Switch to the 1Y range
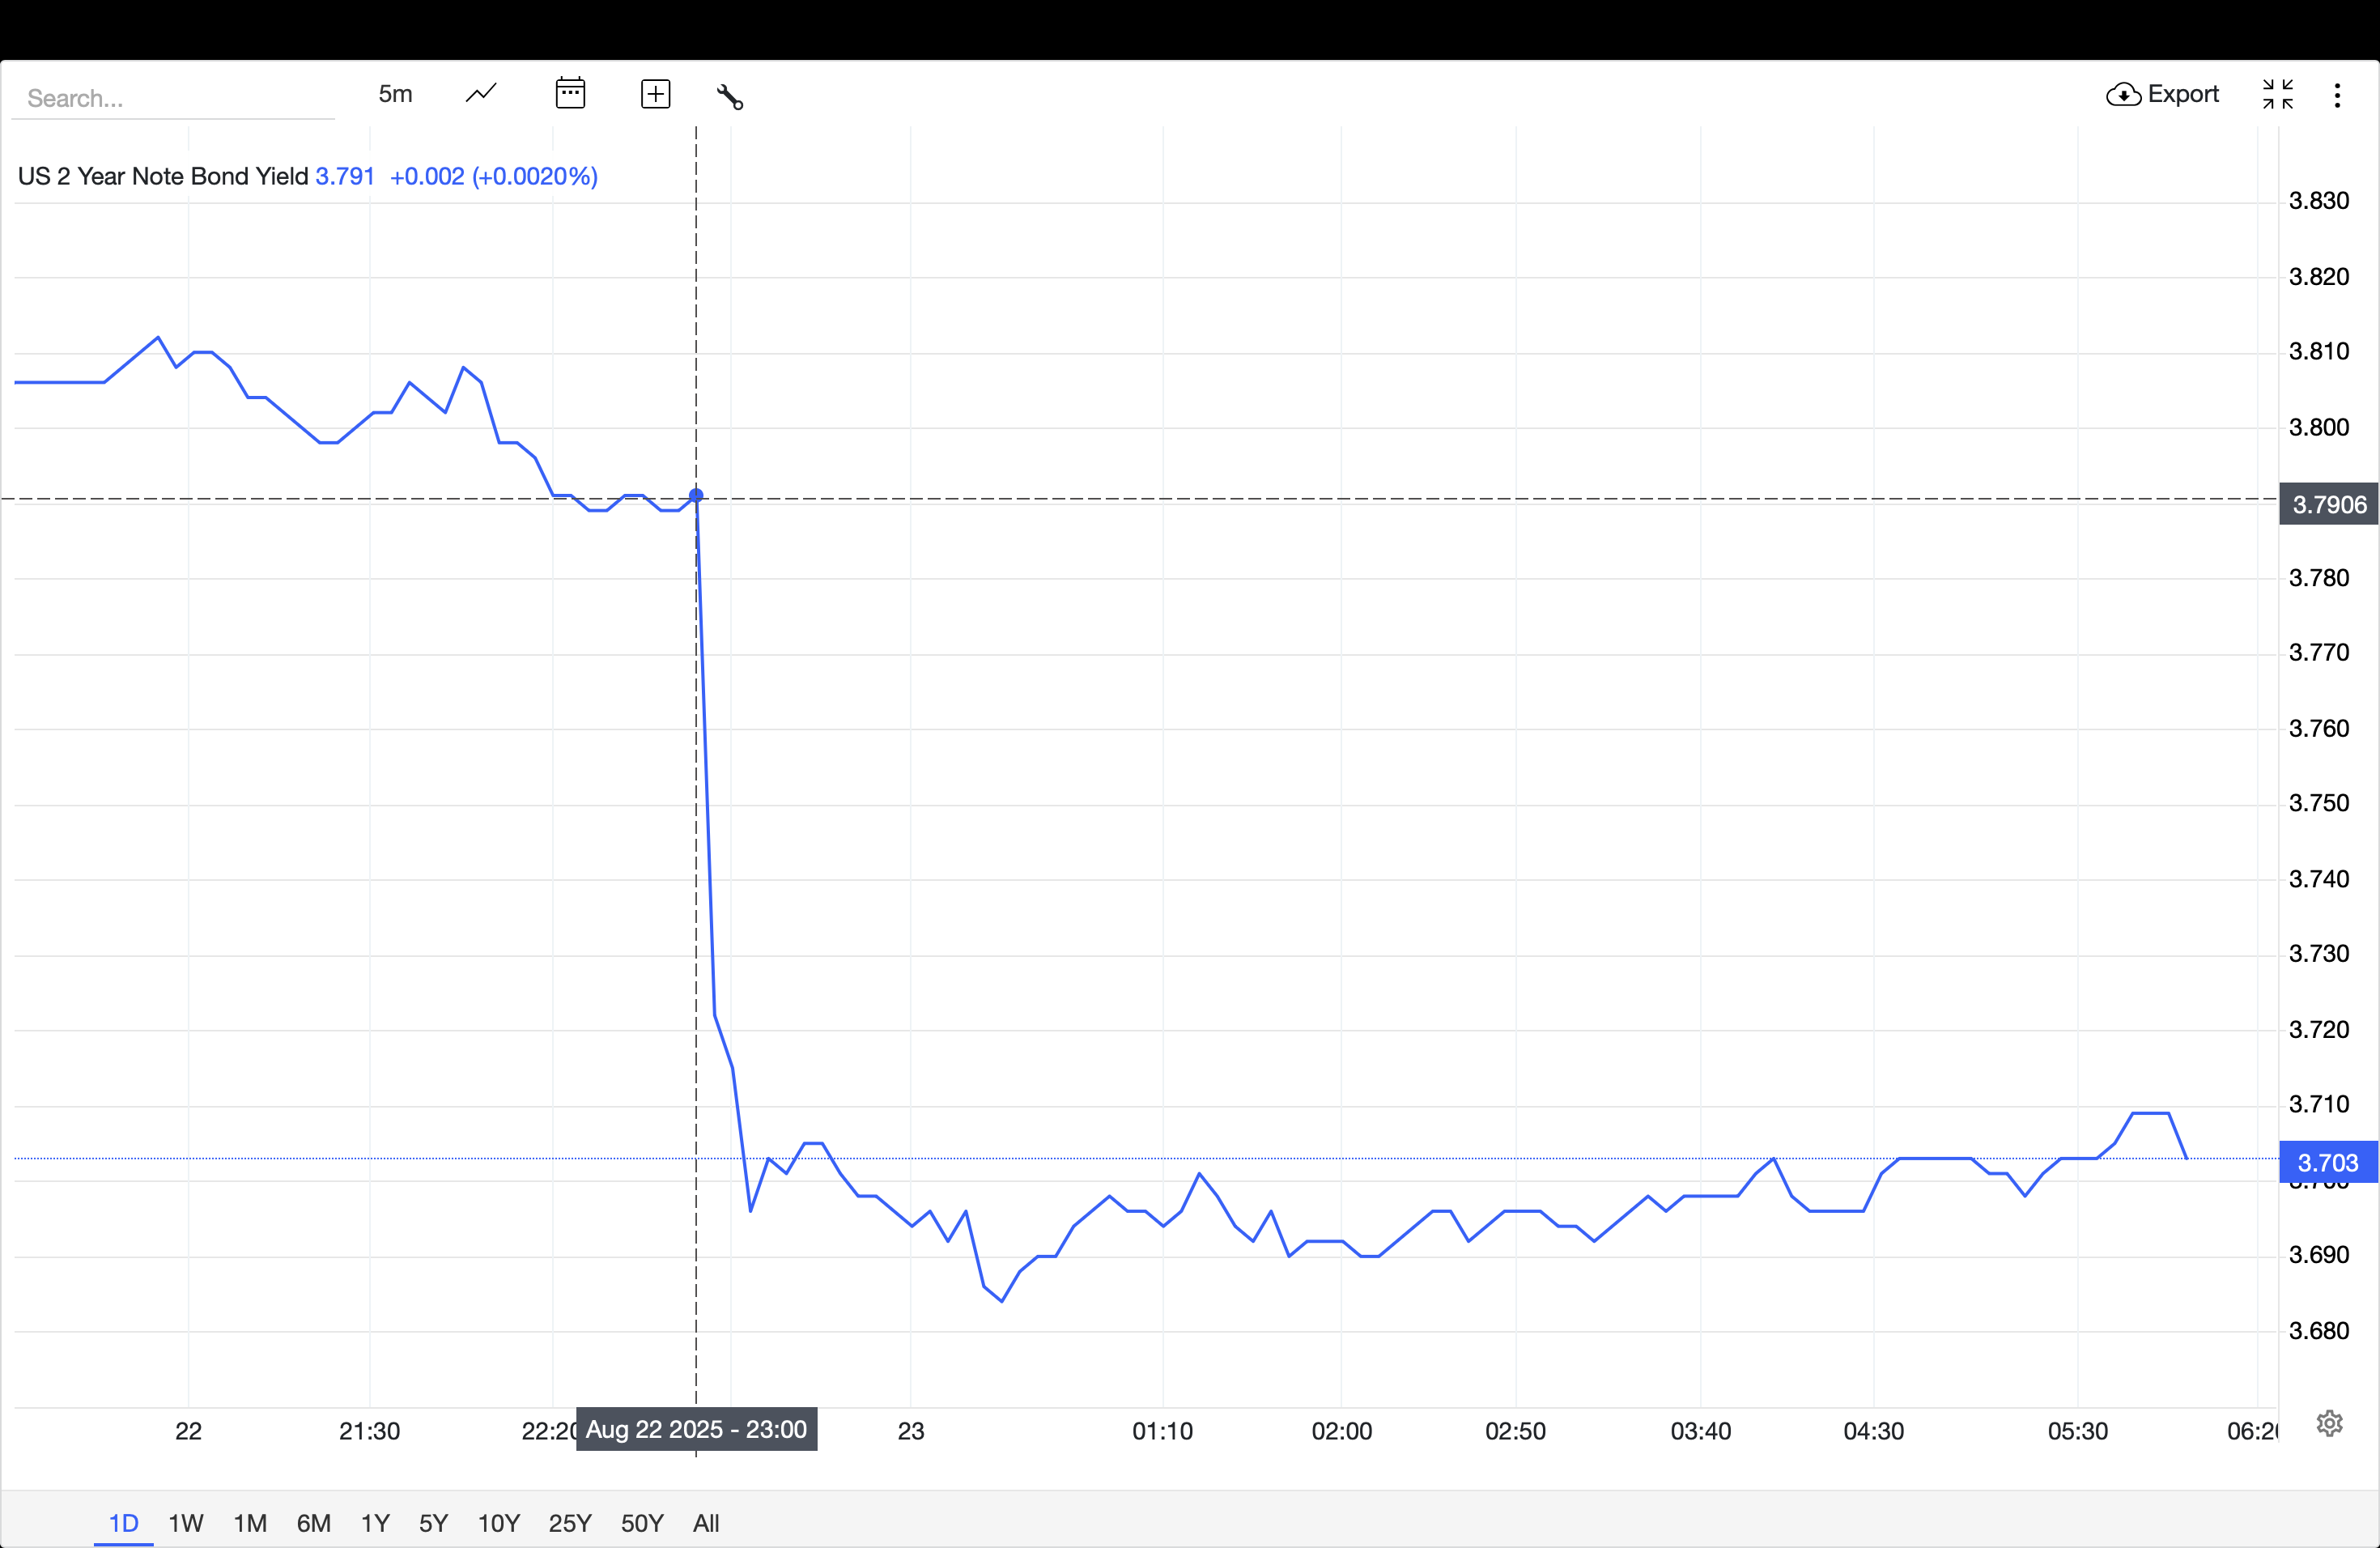This screenshot has height=1548, width=2380. coord(375,1523)
